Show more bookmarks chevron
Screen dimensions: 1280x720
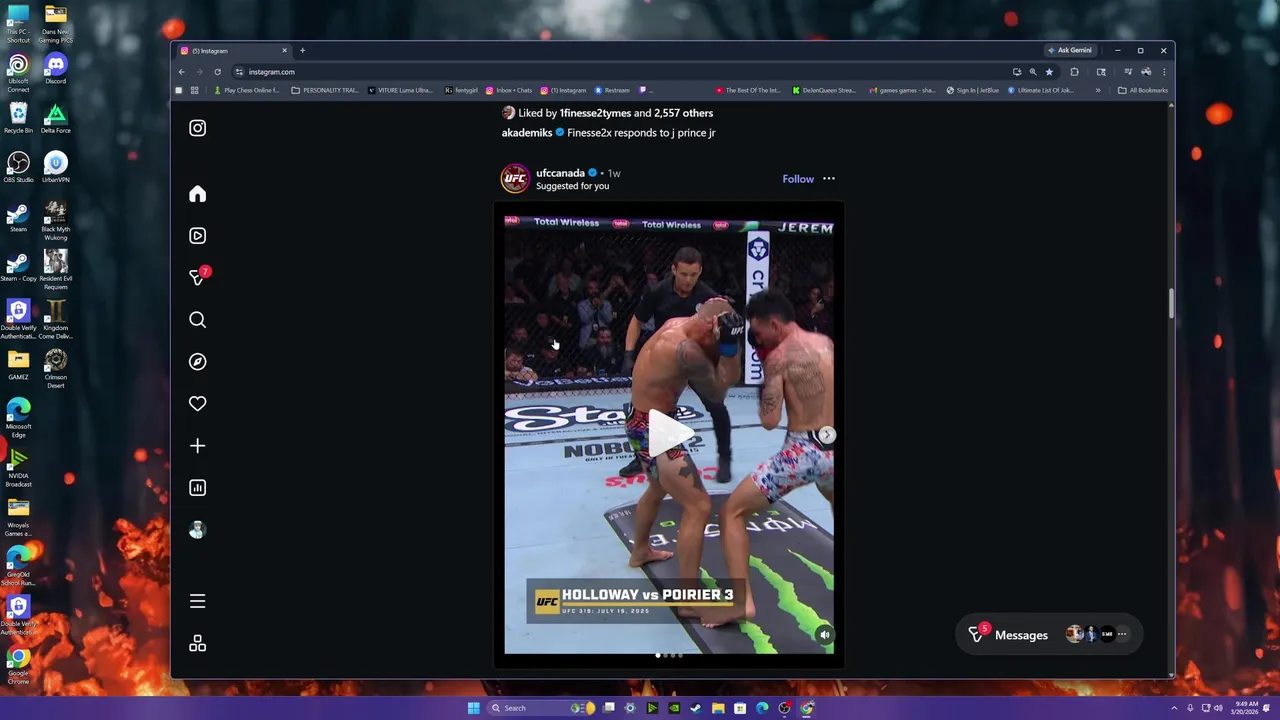pyautogui.click(x=1098, y=90)
